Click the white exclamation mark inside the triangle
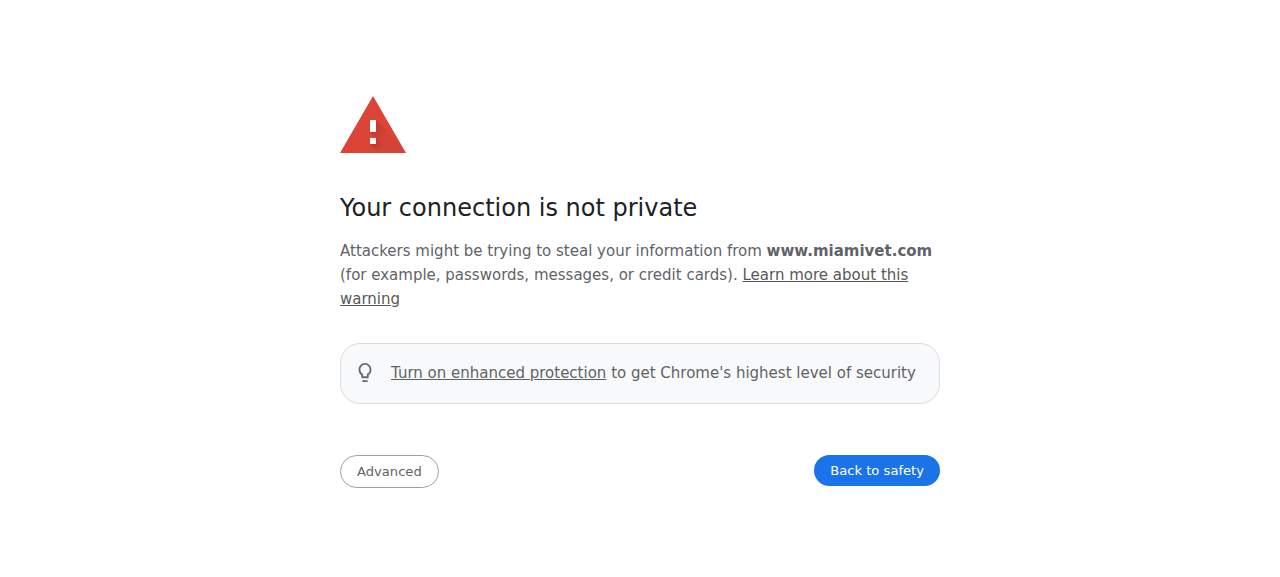The width and height of the screenshot is (1280, 577). [373, 131]
